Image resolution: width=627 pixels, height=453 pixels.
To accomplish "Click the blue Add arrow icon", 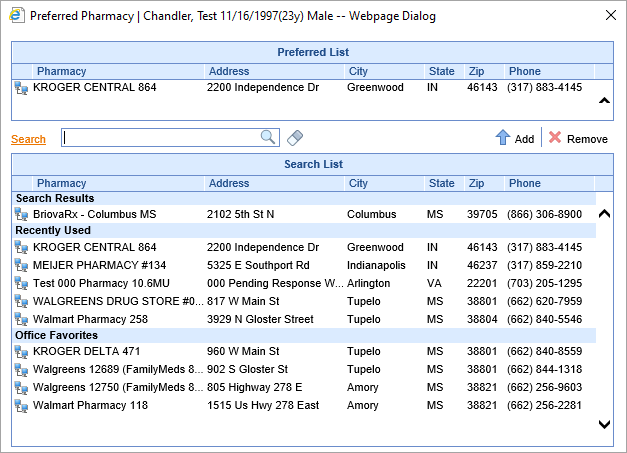I will click(503, 138).
